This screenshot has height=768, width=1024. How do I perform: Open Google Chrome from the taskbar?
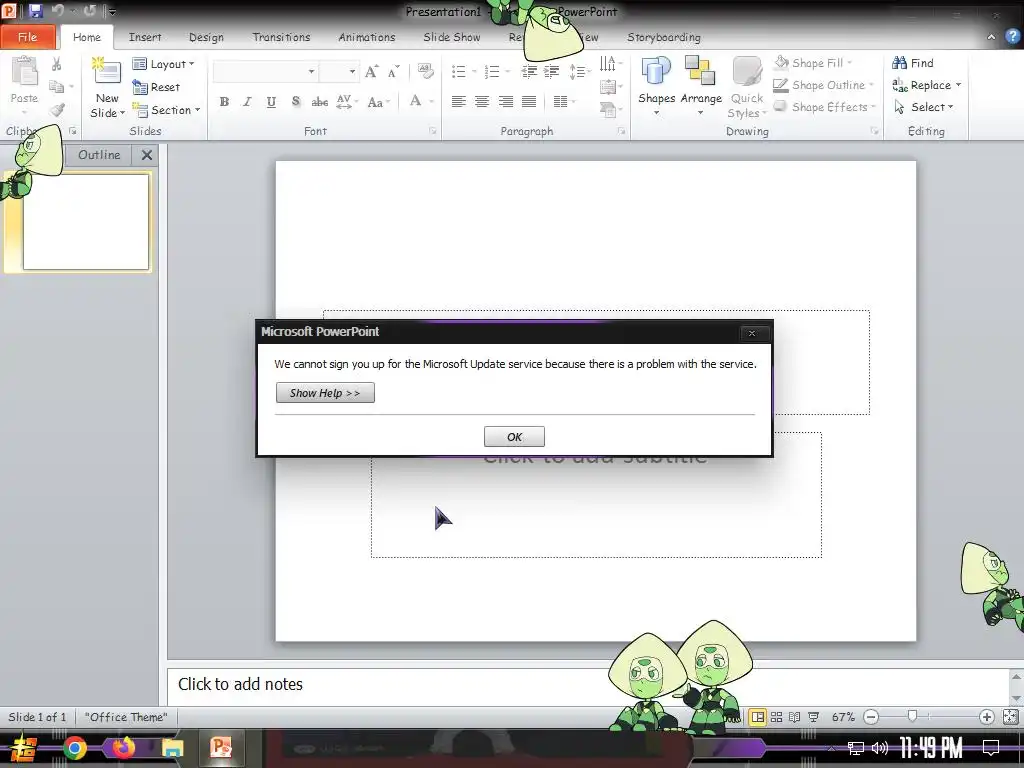[74, 748]
